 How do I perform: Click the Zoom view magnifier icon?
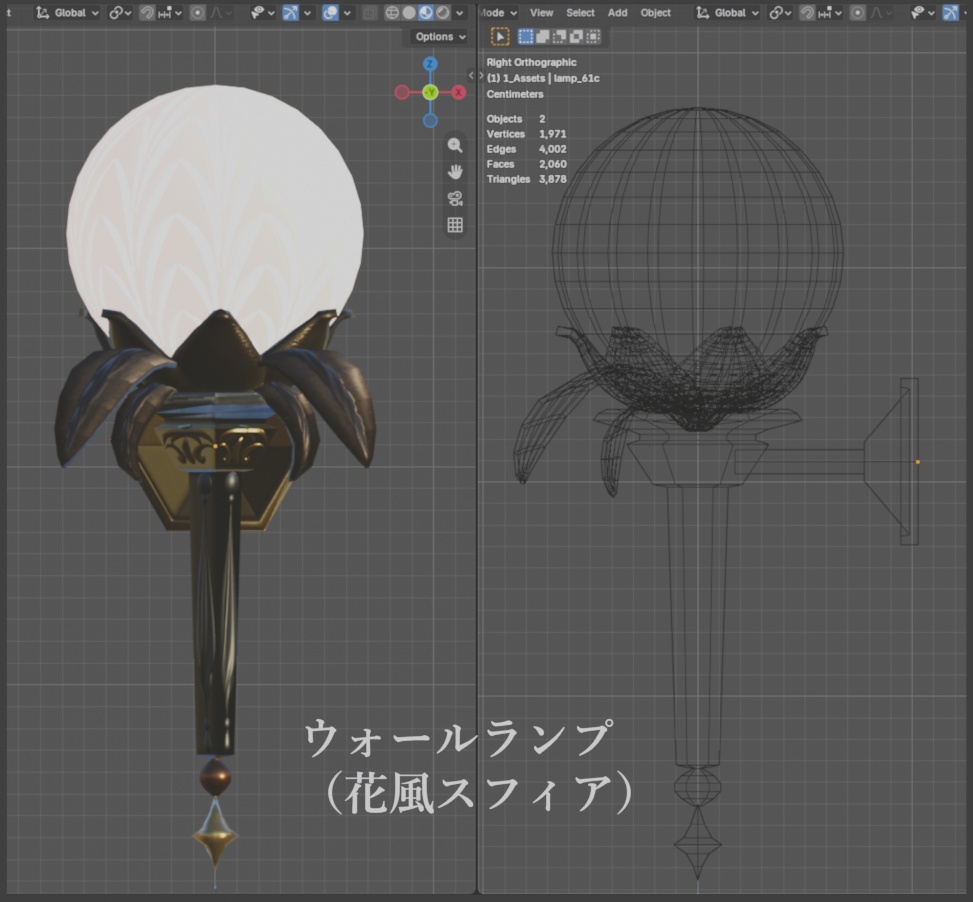pos(455,145)
